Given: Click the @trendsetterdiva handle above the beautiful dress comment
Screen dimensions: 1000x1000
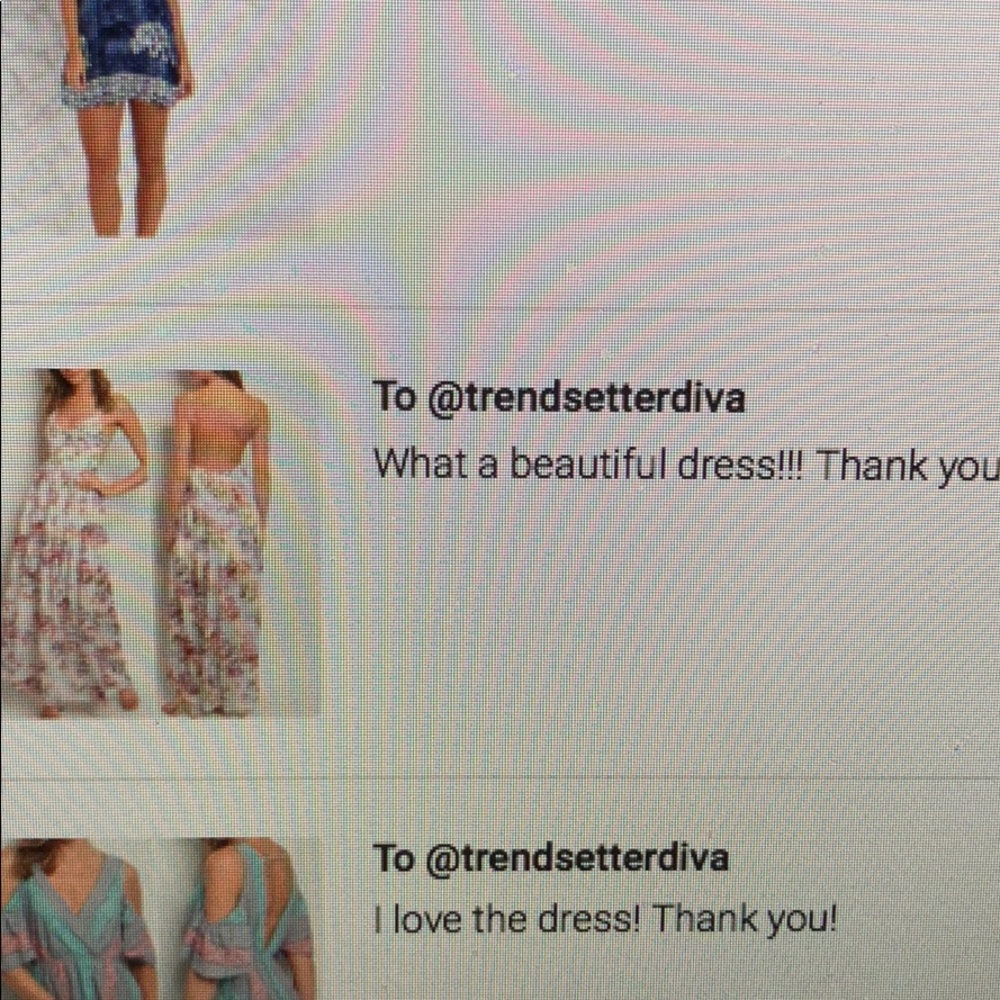Looking at the screenshot, I should click(585, 399).
